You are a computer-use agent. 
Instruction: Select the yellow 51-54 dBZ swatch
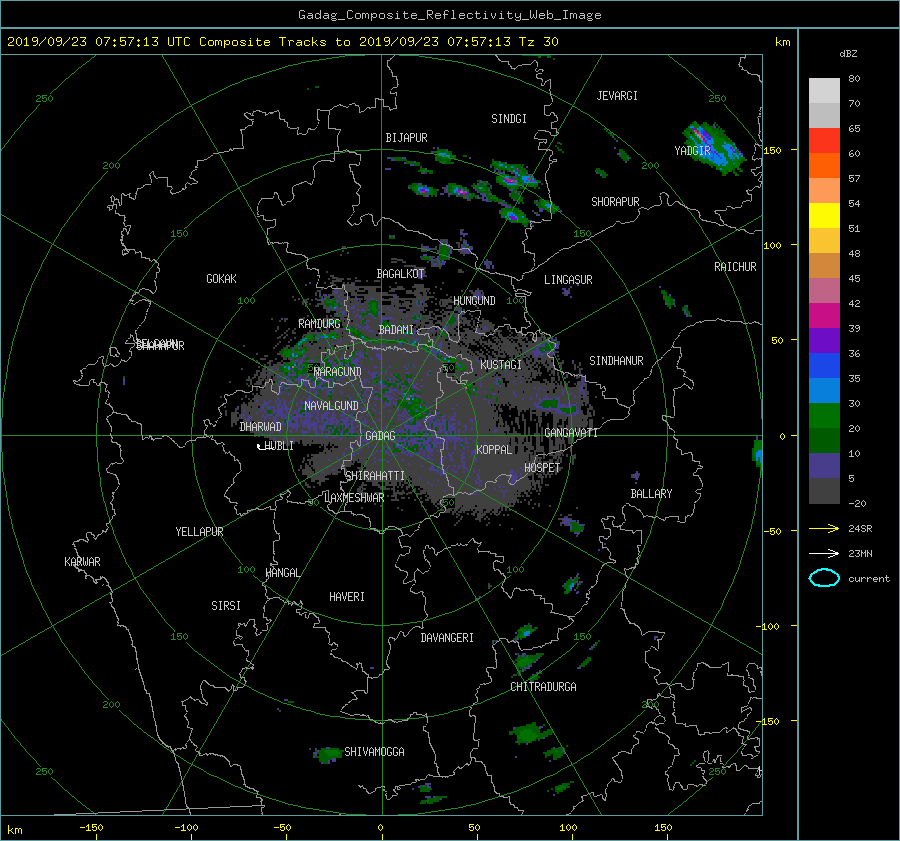(824, 215)
